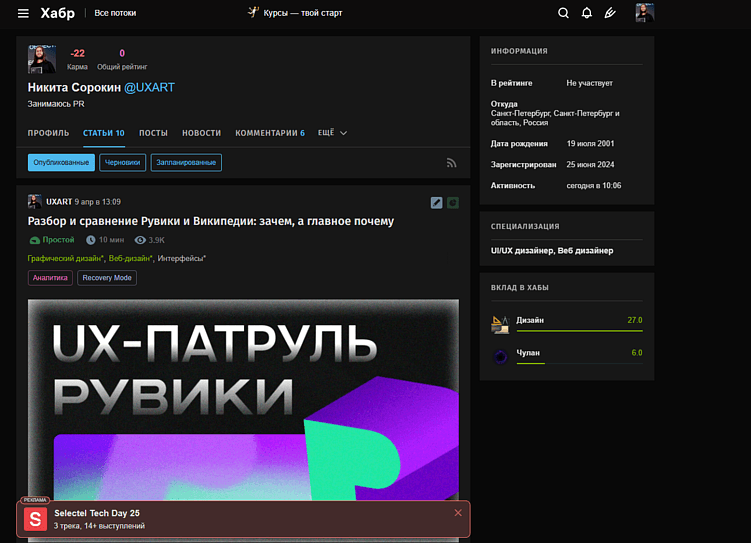This screenshot has width=751, height=543.
Task: Select the СТАТЬИ 10 tab
Action: (103, 133)
